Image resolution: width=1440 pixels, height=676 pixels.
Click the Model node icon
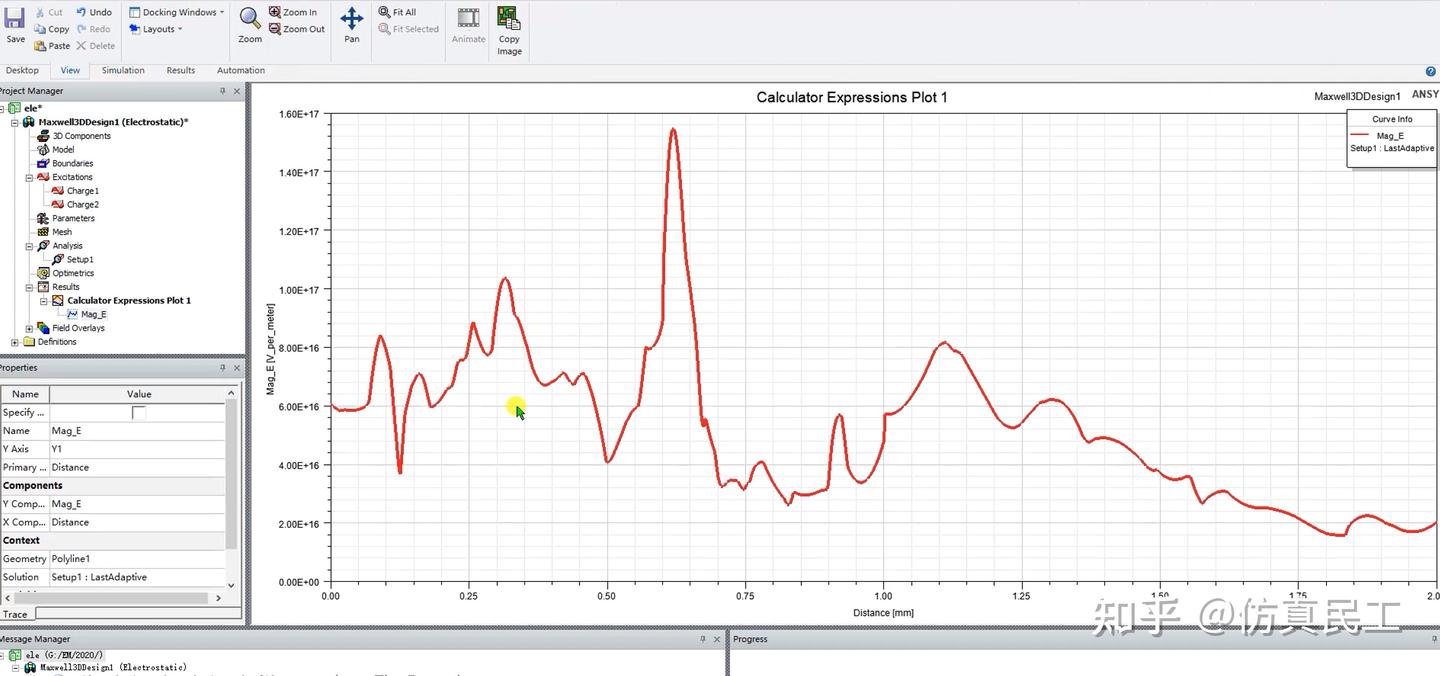point(43,149)
